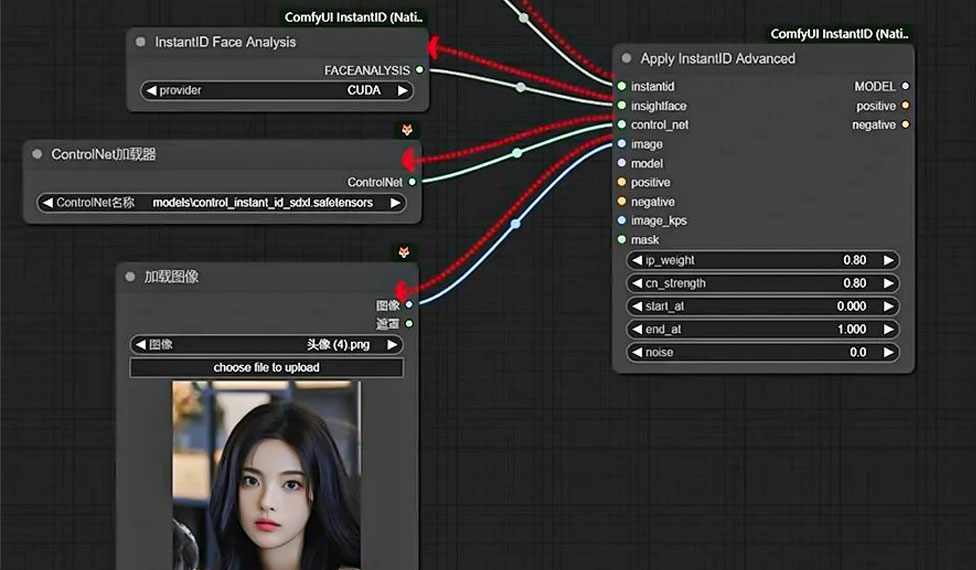Image resolution: width=976 pixels, height=570 pixels.
Task: Select previous ControlNet名称 model with left arrow
Action: [x=47, y=202]
